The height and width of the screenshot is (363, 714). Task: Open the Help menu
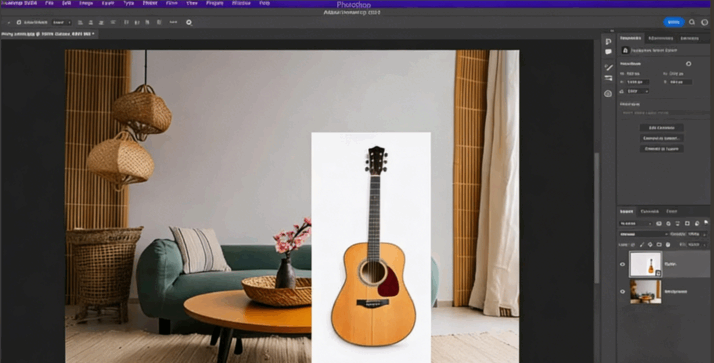(265, 3)
